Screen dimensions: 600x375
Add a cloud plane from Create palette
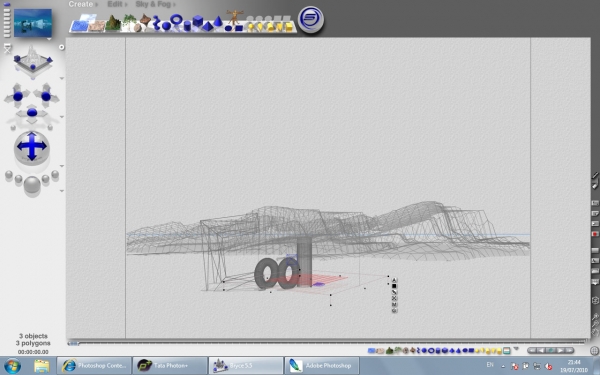(88, 18)
